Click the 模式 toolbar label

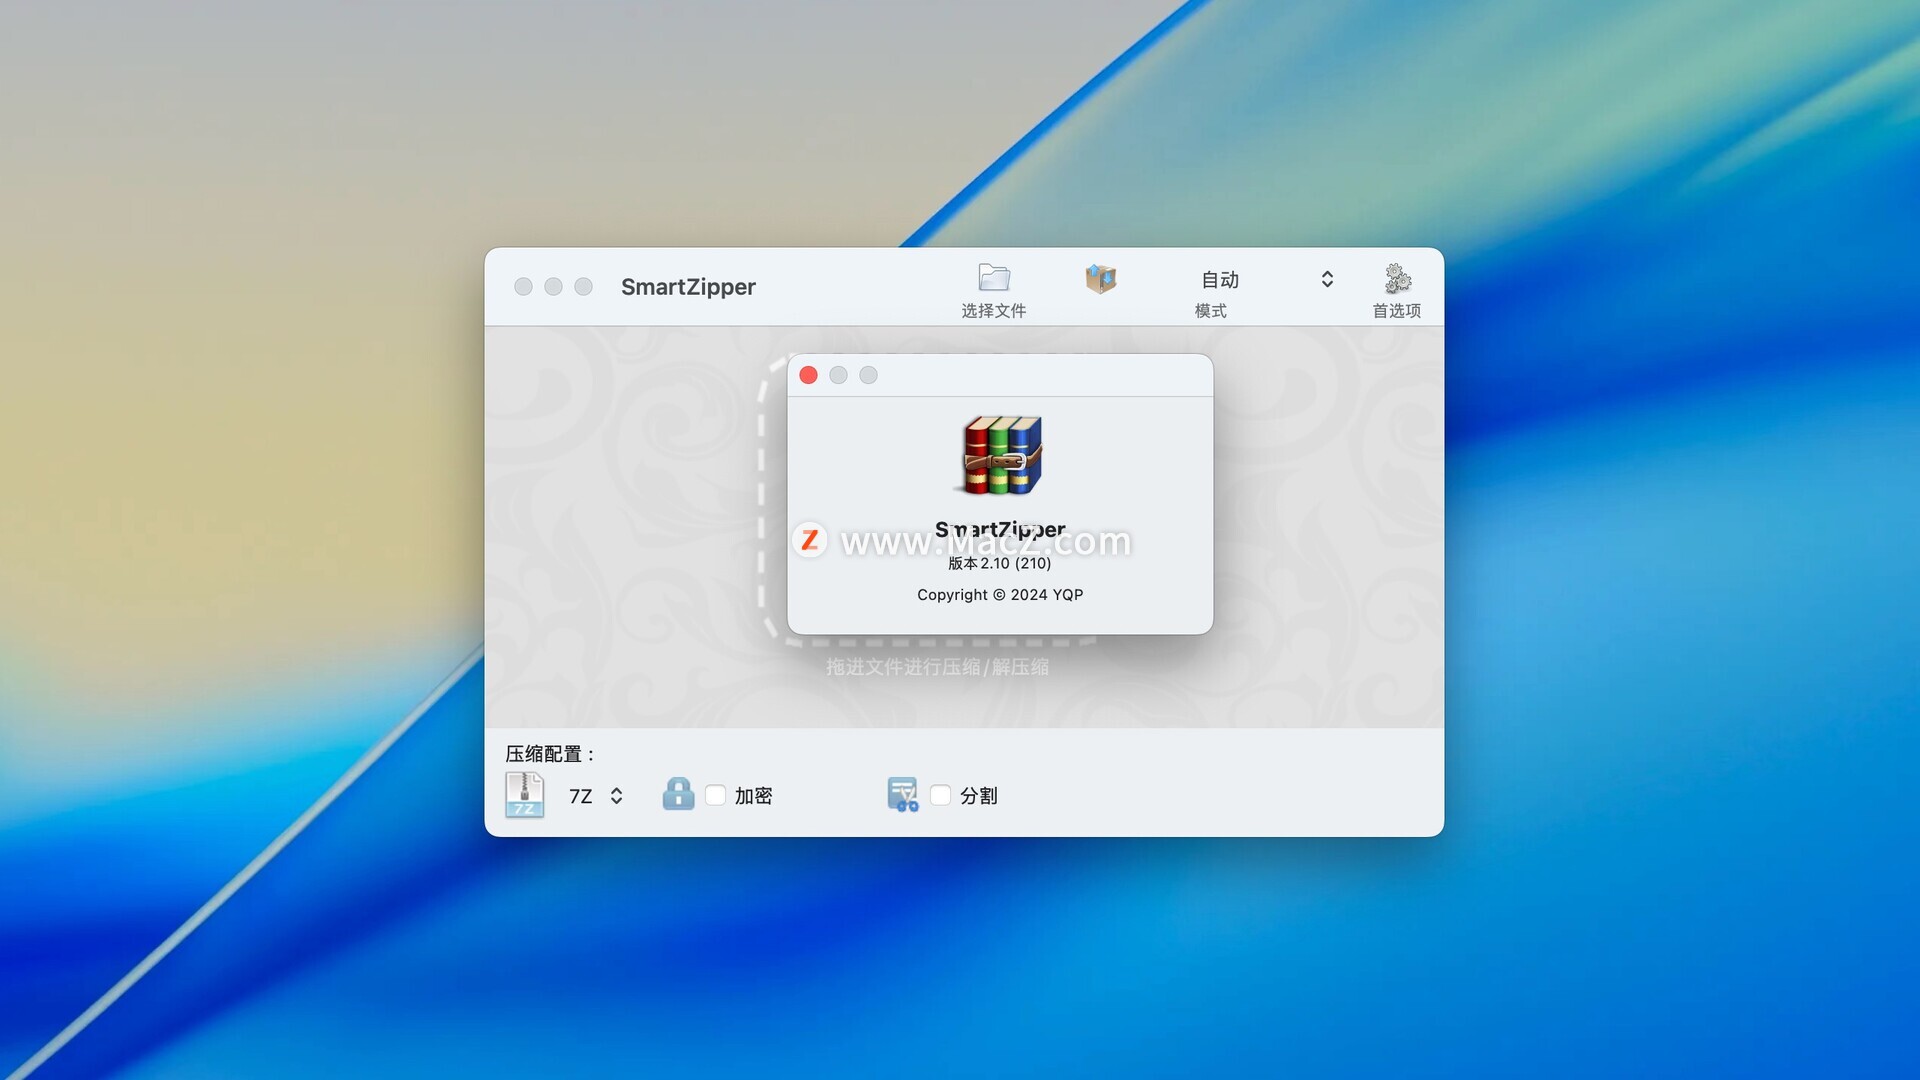[x=1210, y=311]
